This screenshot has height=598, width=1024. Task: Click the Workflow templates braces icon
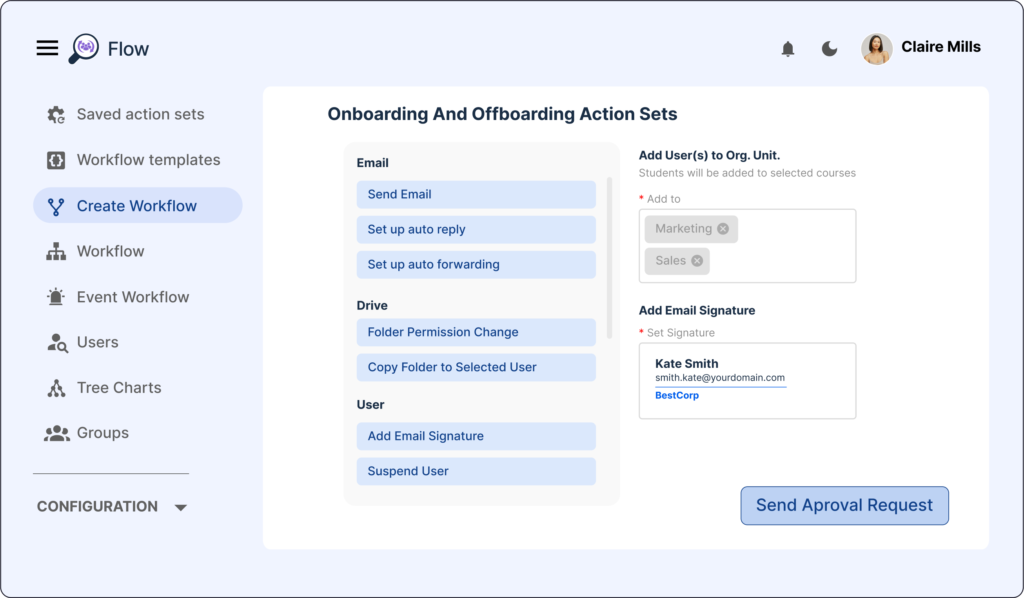pyautogui.click(x=56, y=160)
